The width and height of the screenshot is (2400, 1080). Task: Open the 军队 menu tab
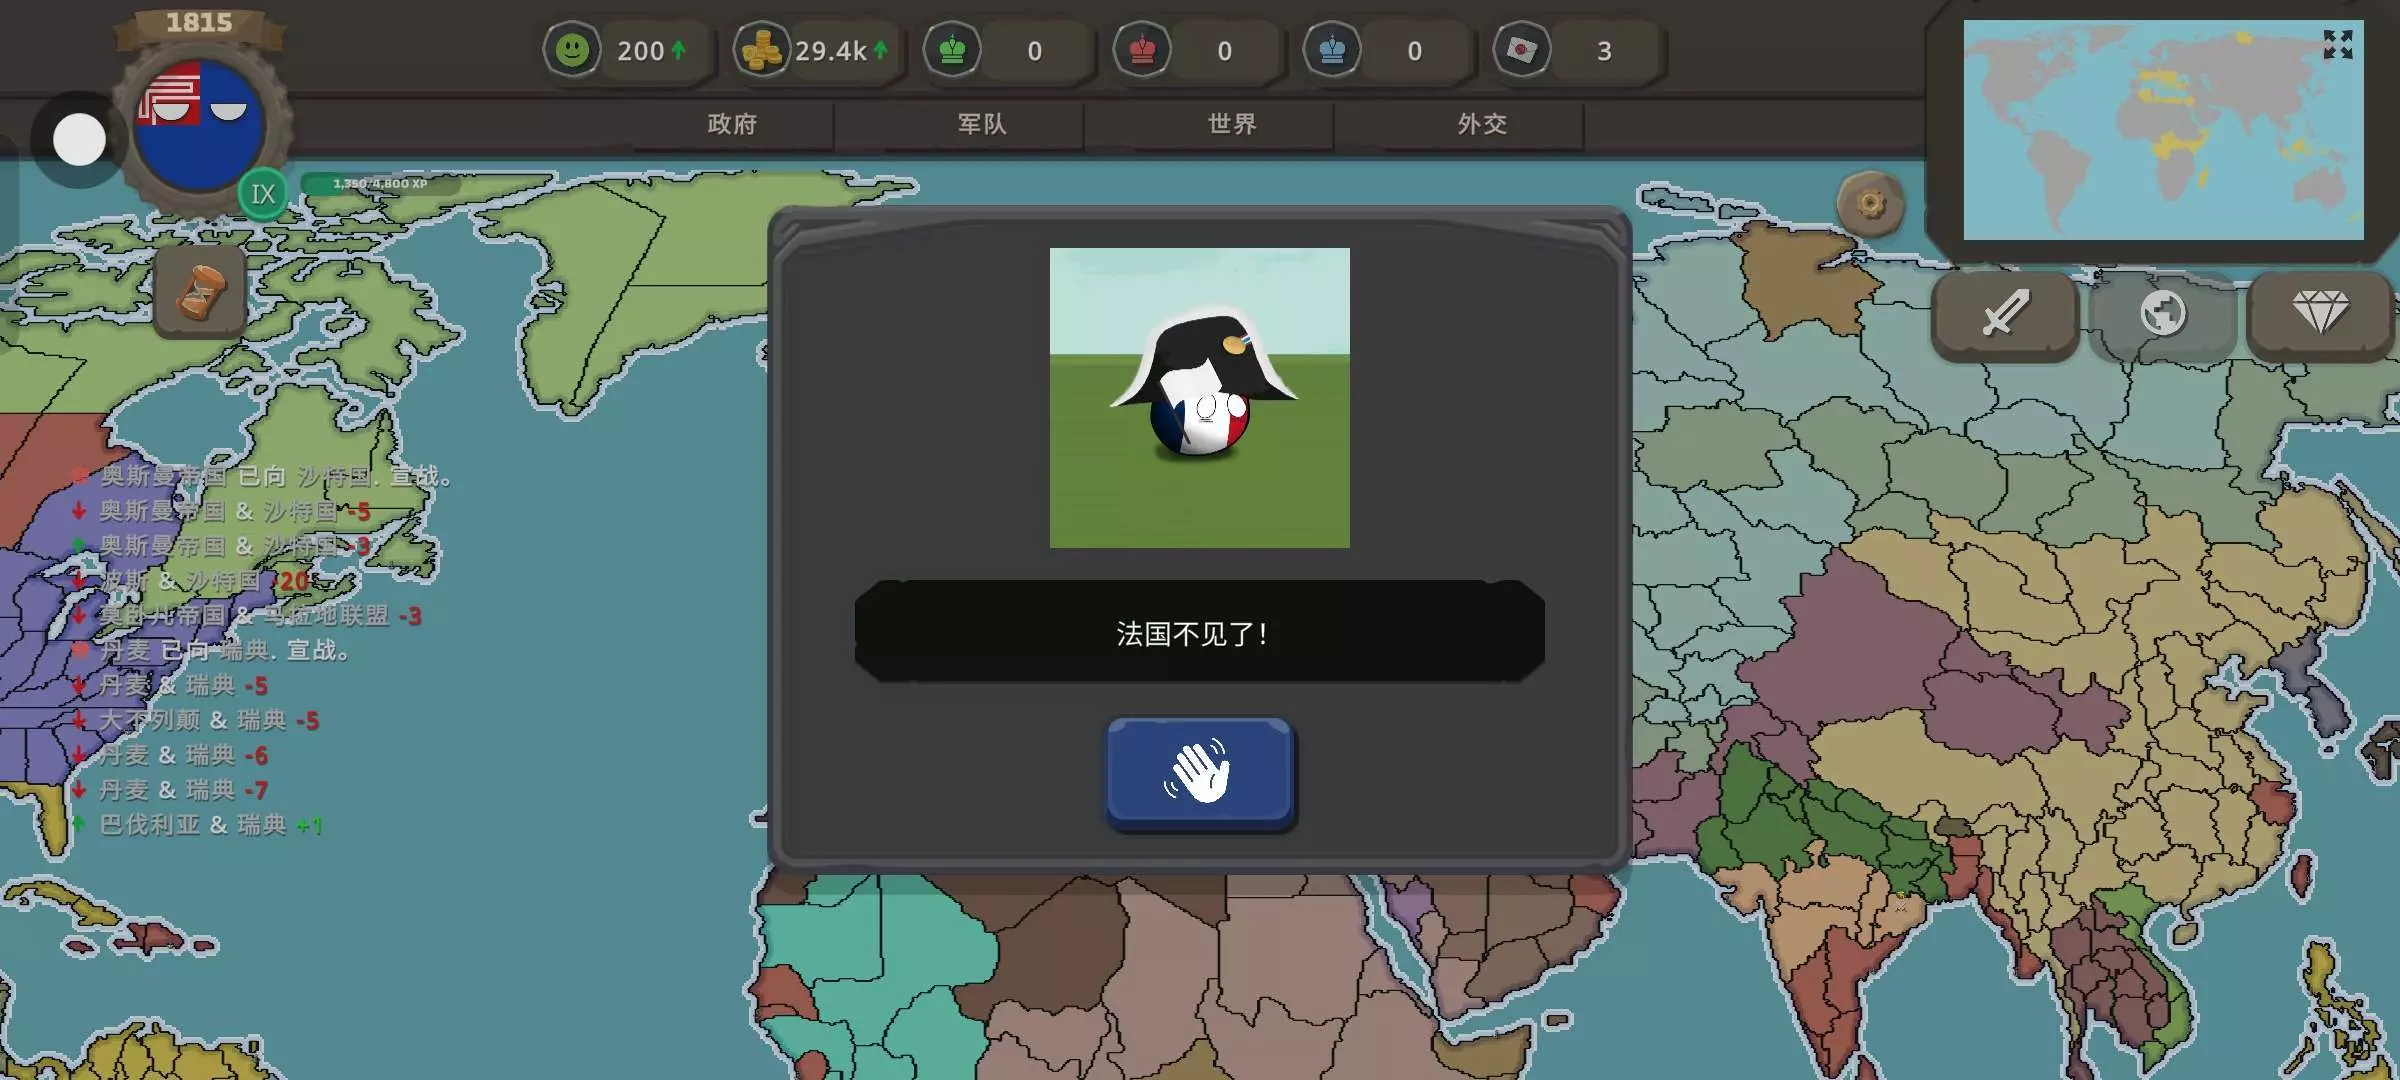pos(982,124)
